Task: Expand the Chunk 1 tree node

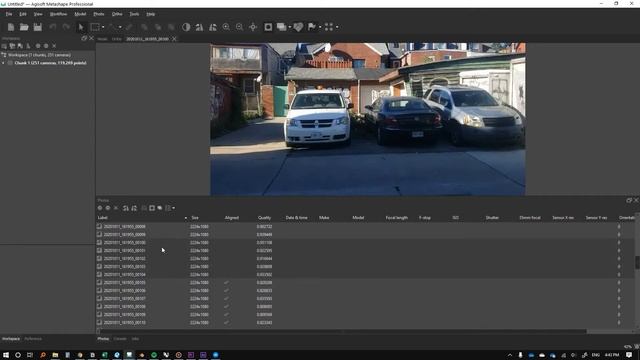Action: click(3, 63)
